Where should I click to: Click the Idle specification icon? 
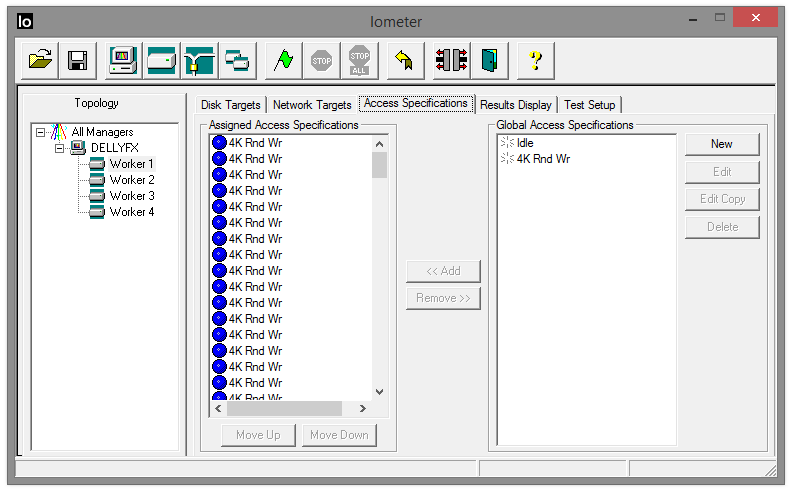[x=507, y=143]
